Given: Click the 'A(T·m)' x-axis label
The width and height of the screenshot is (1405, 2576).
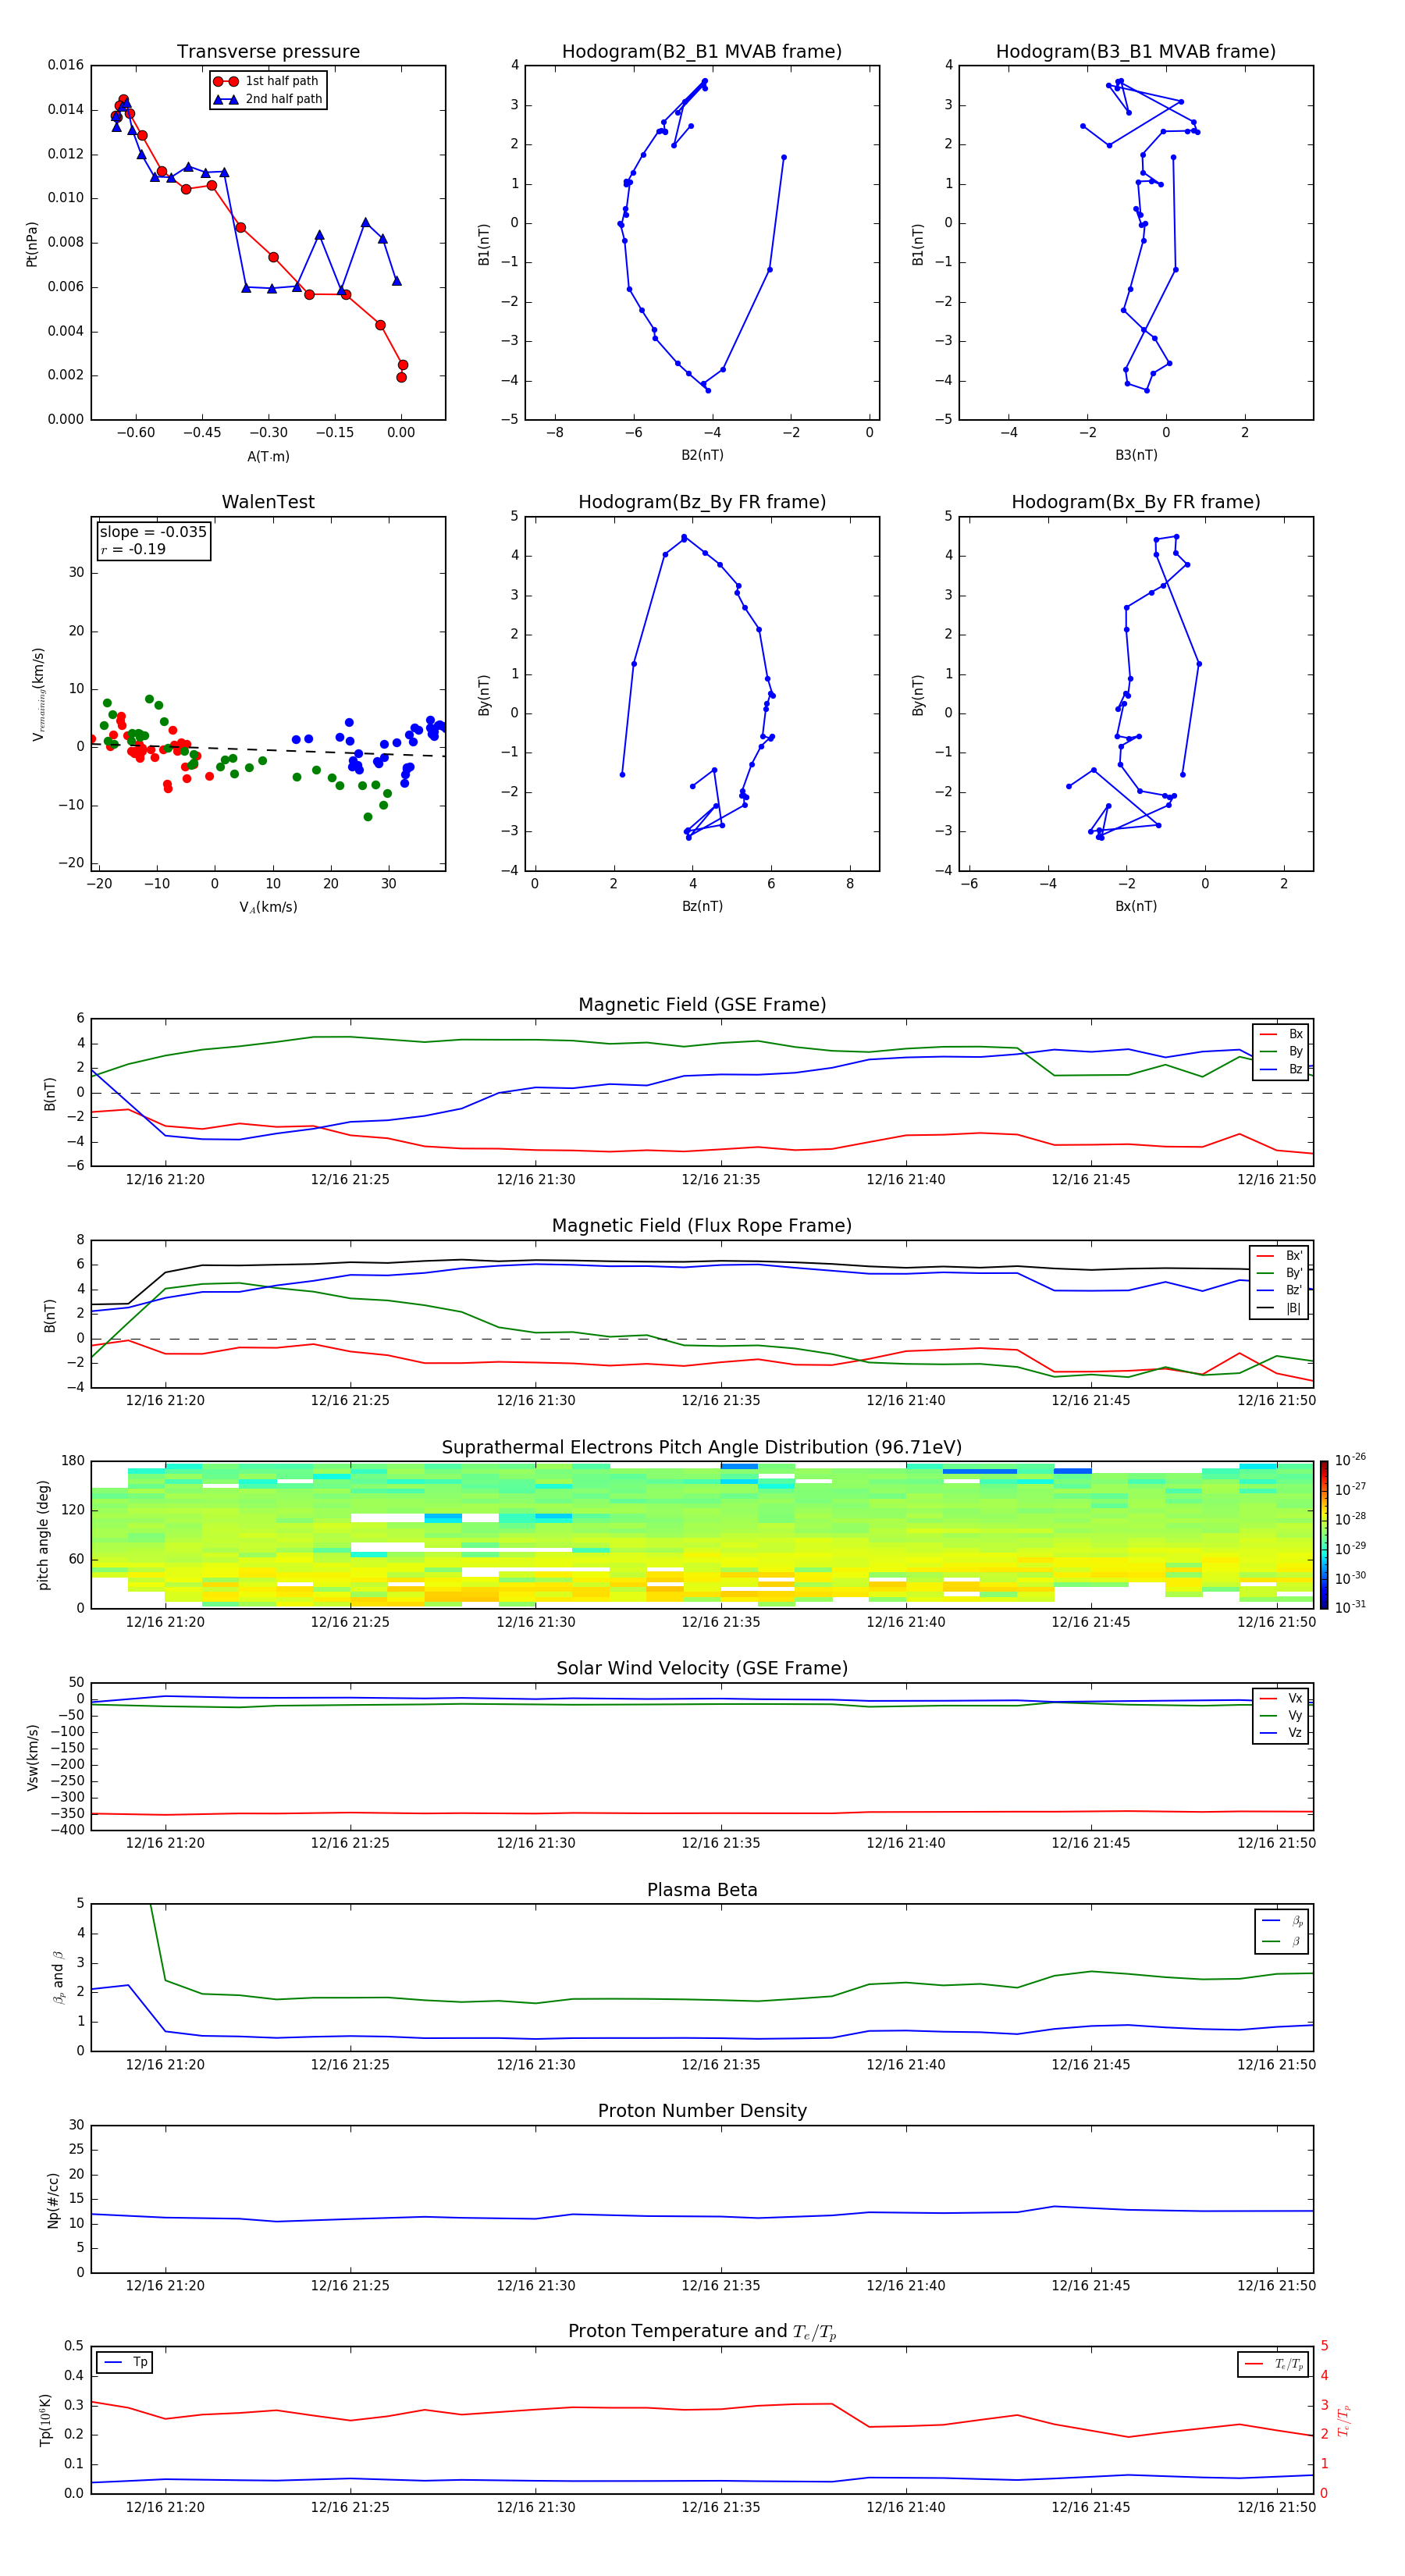Looking at the screenshot, I should pos(268,457).
